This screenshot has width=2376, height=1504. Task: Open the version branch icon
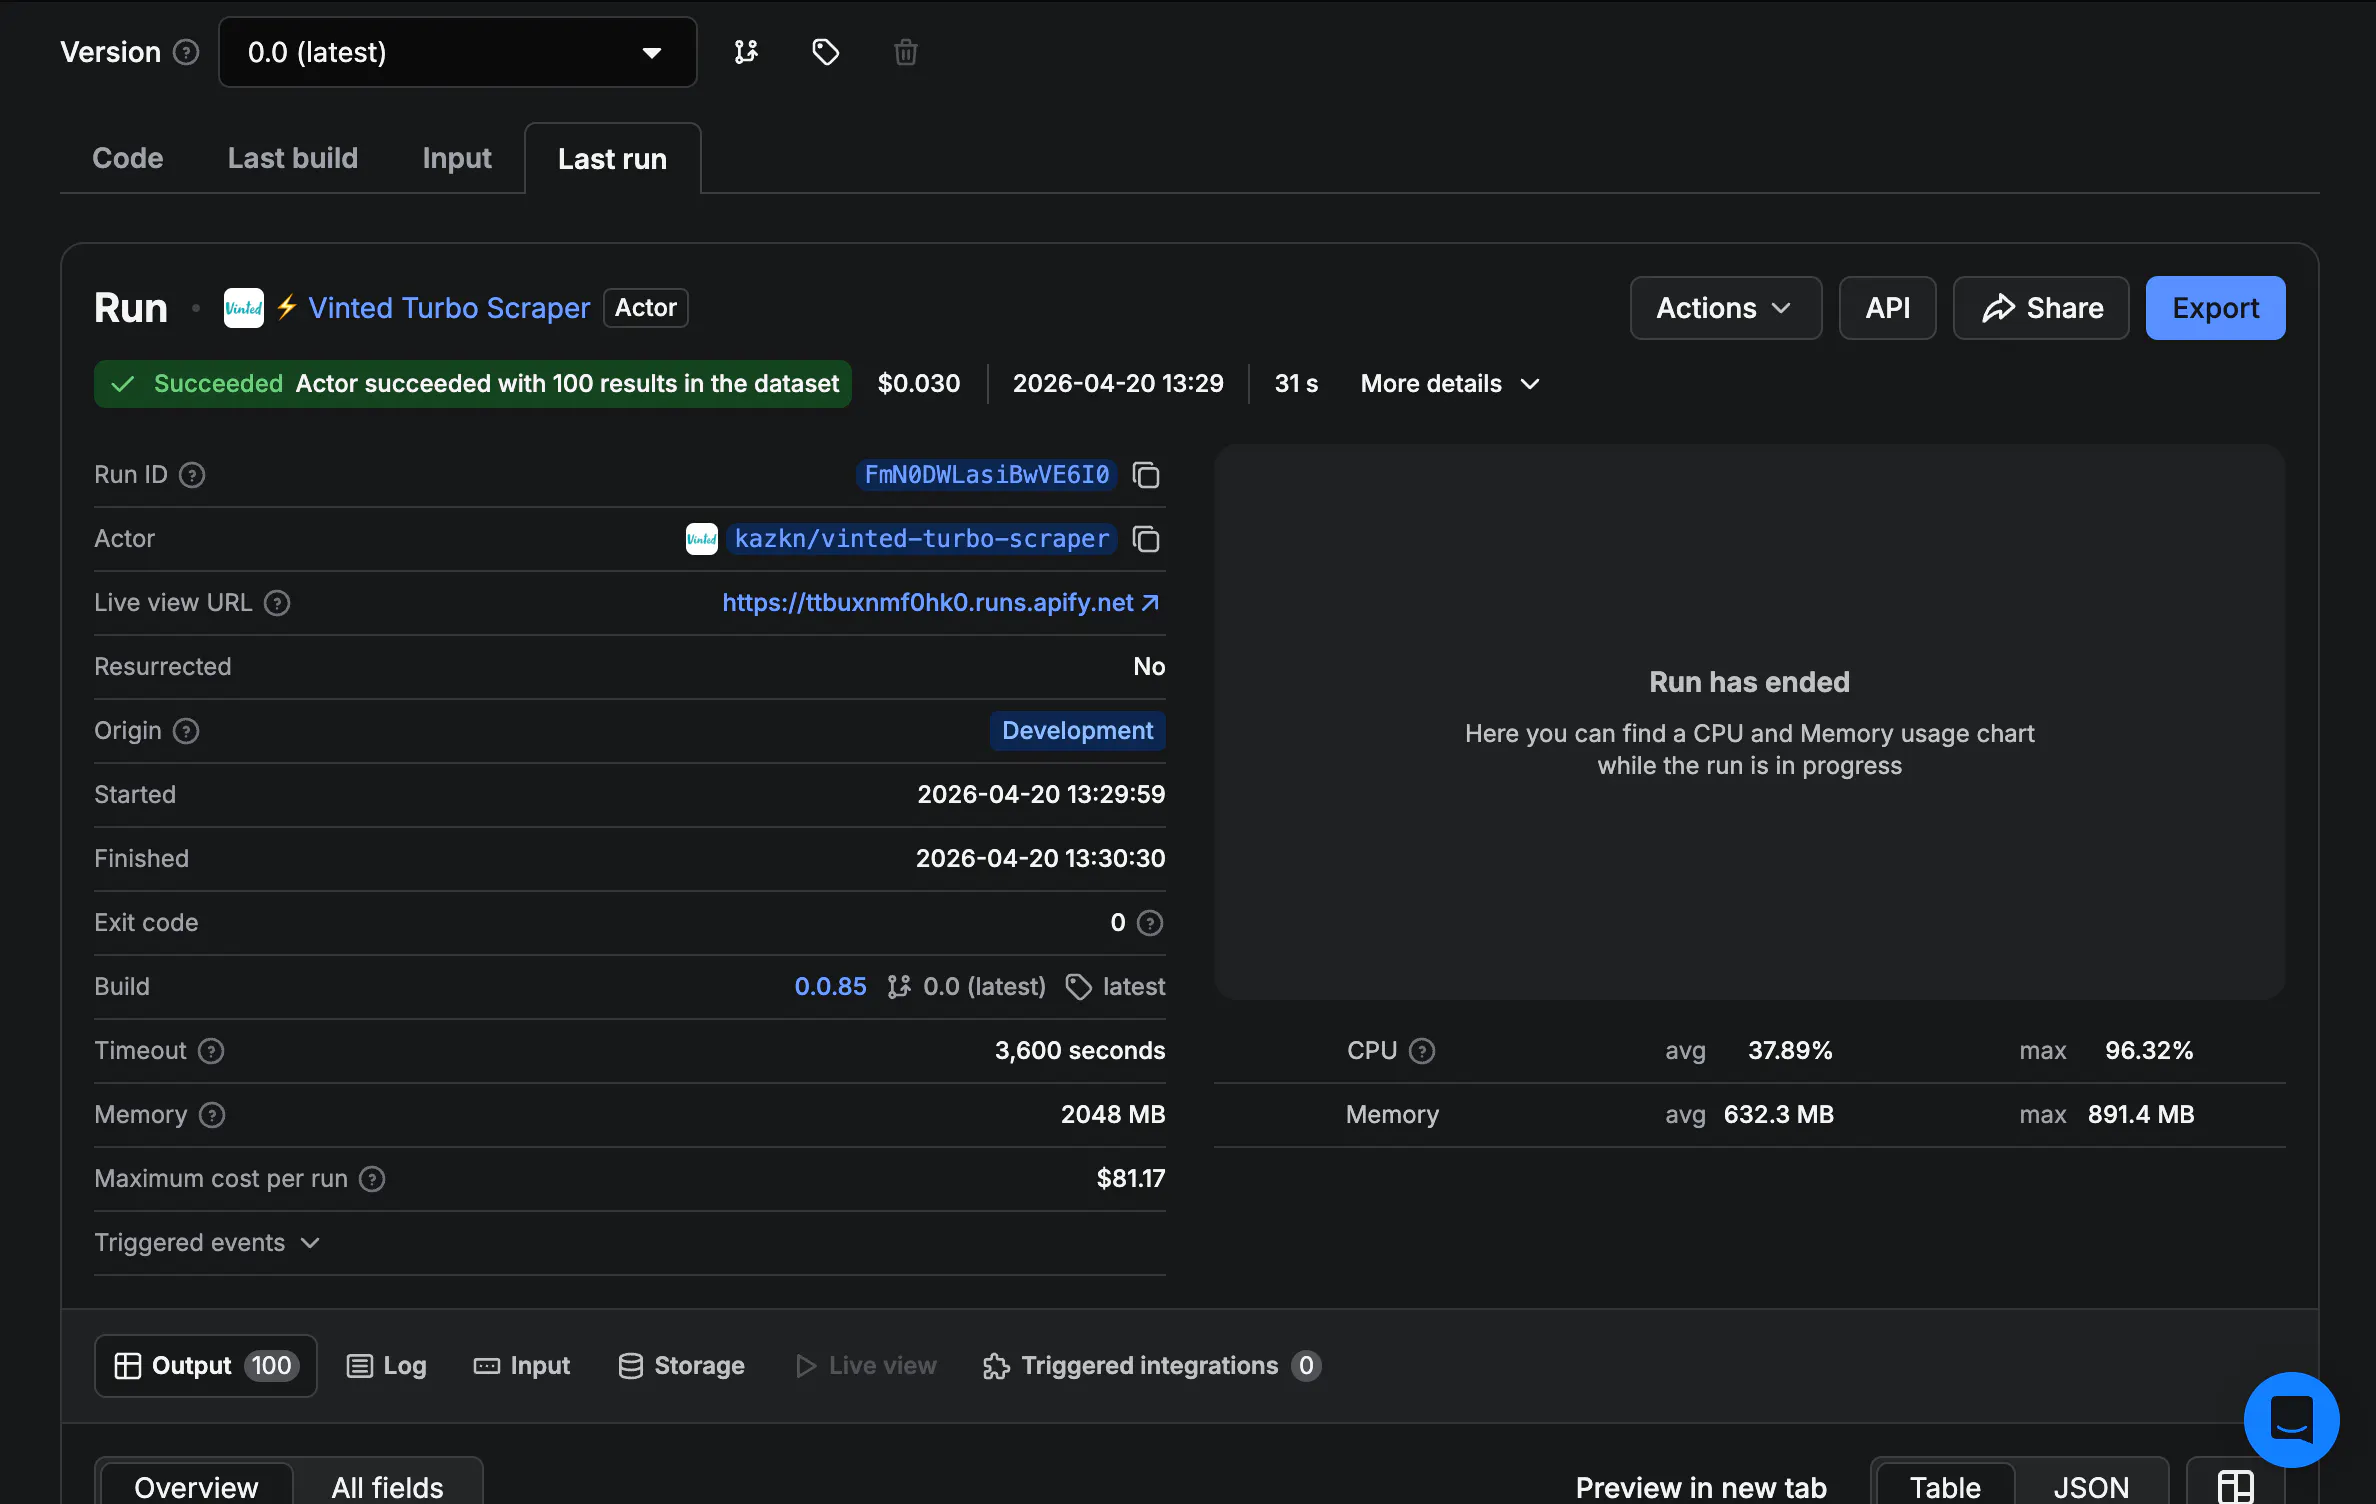pos(746,52)
